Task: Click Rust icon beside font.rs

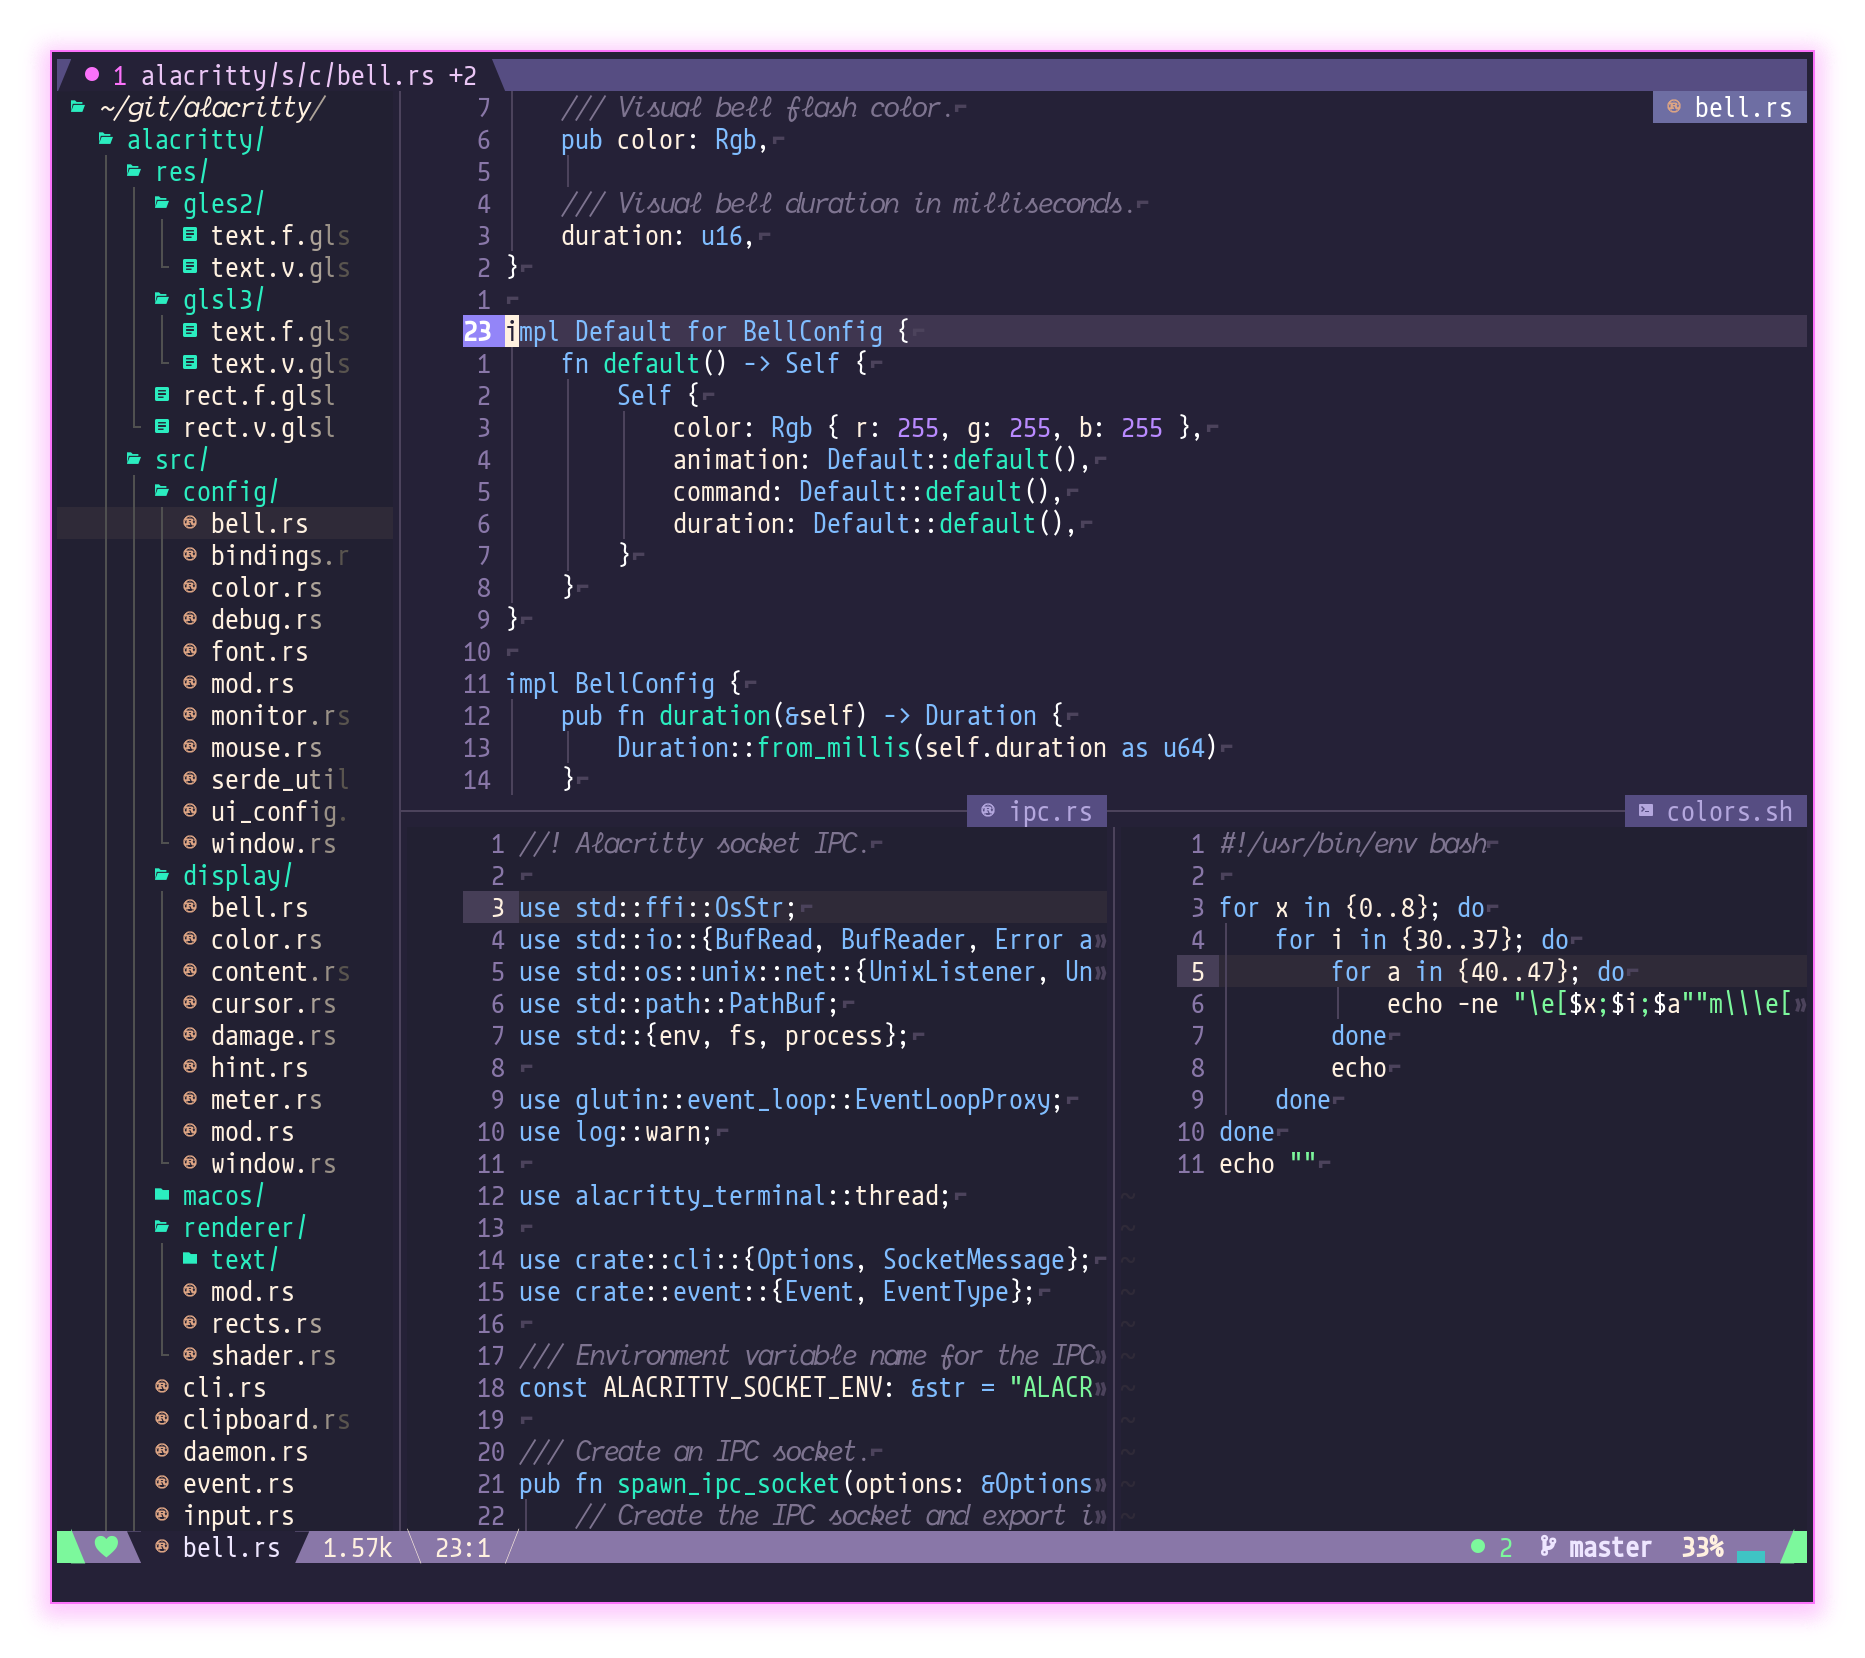Action: point(190,651)
